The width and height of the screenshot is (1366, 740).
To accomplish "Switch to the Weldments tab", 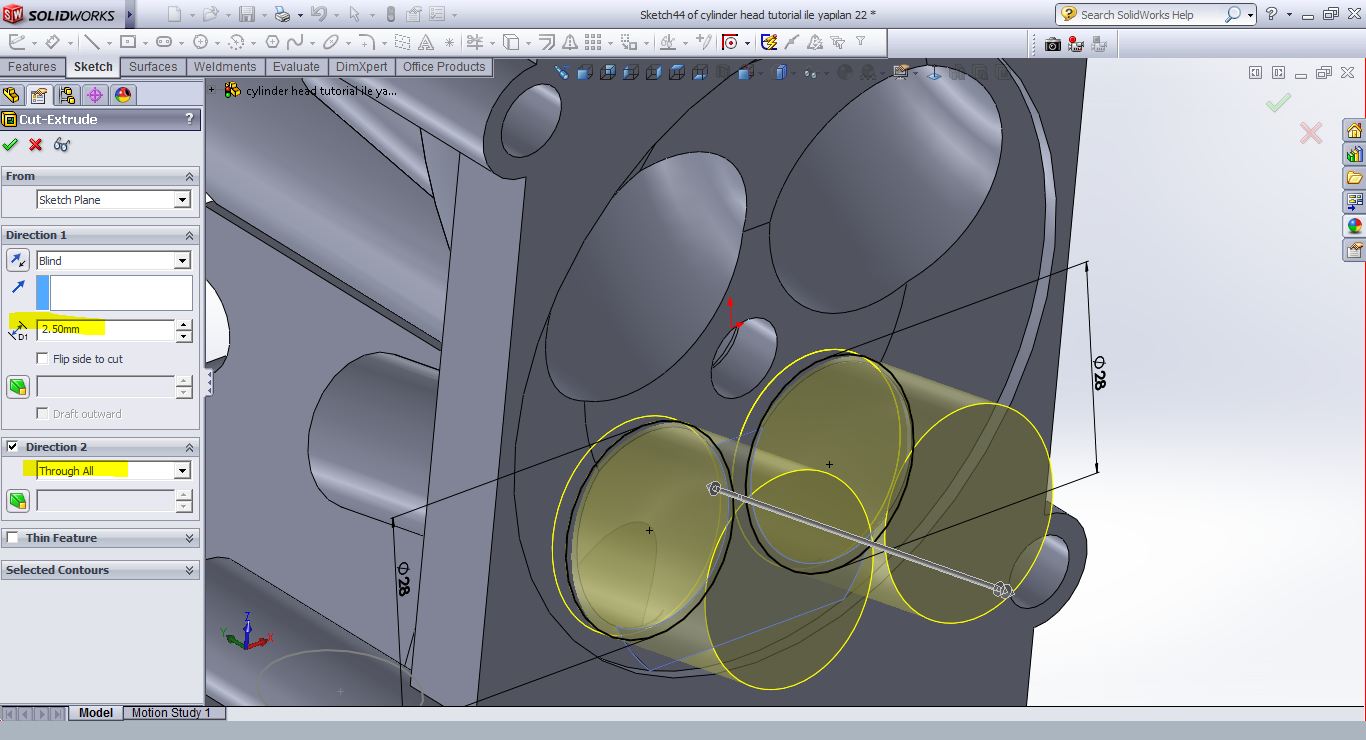I will tap(225, 67).
